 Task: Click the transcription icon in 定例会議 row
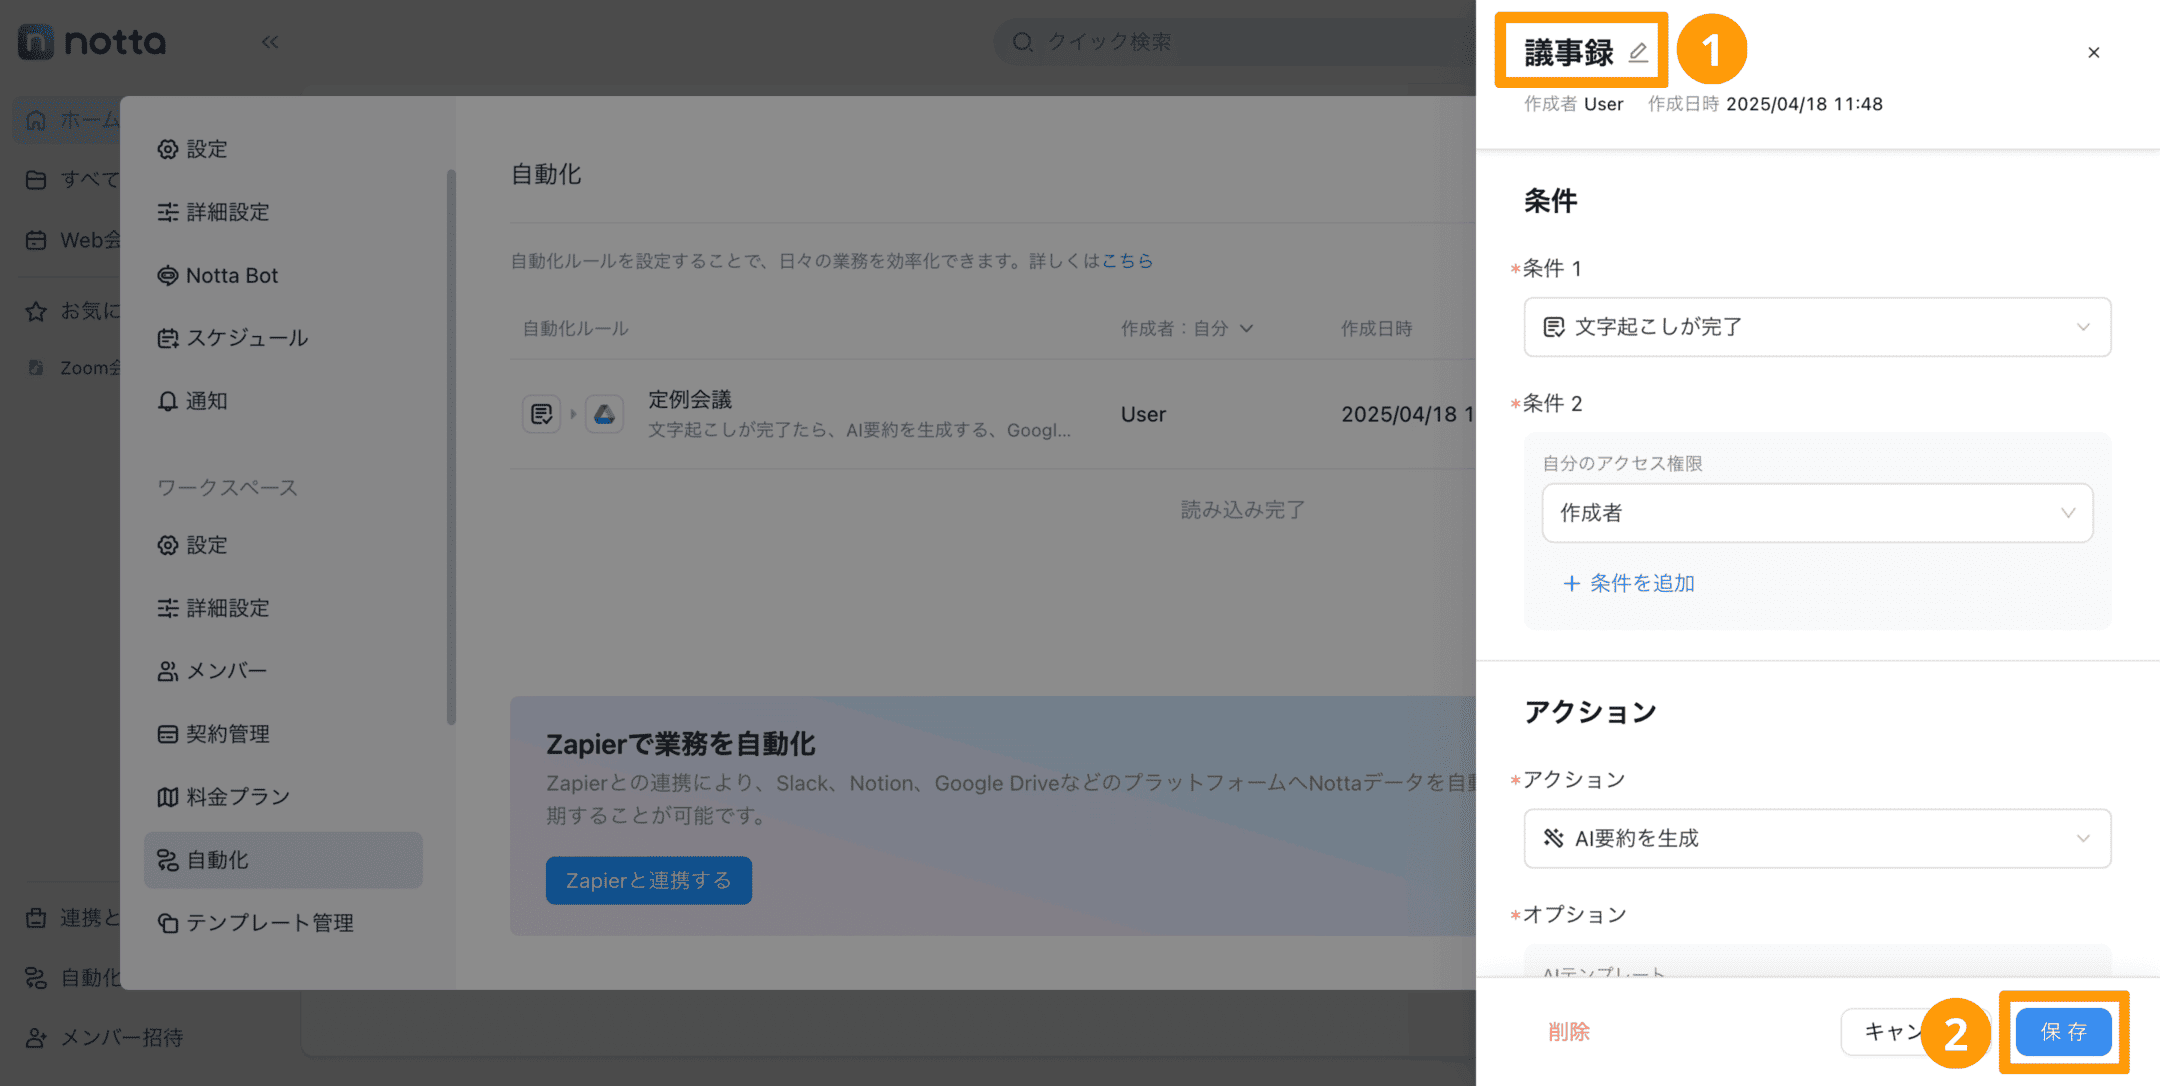542,414
